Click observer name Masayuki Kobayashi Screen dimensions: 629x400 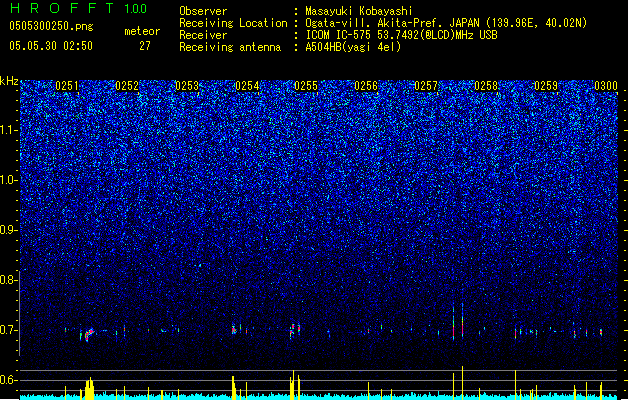(359, 11)
